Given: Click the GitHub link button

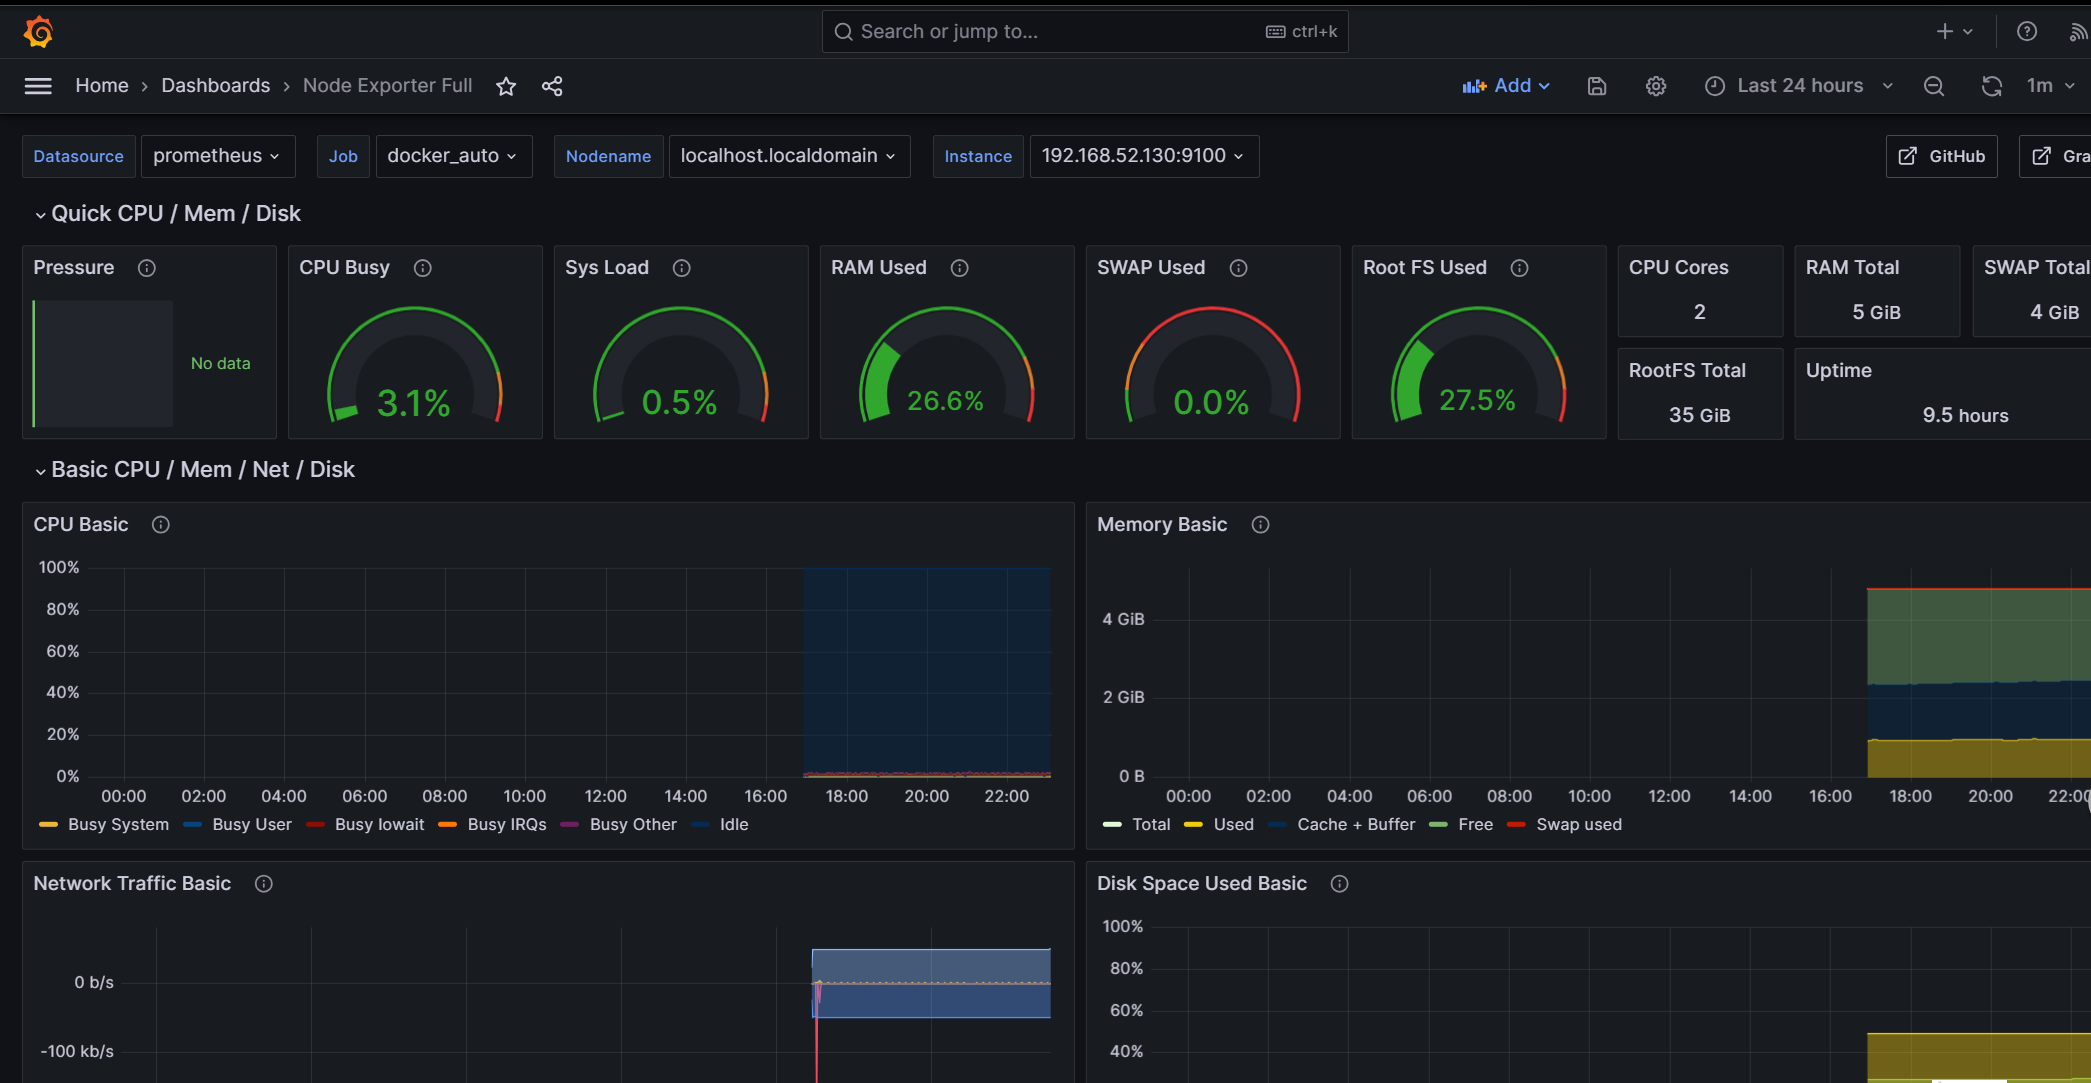Looking at the screenshot, I should coord(1941,156).
